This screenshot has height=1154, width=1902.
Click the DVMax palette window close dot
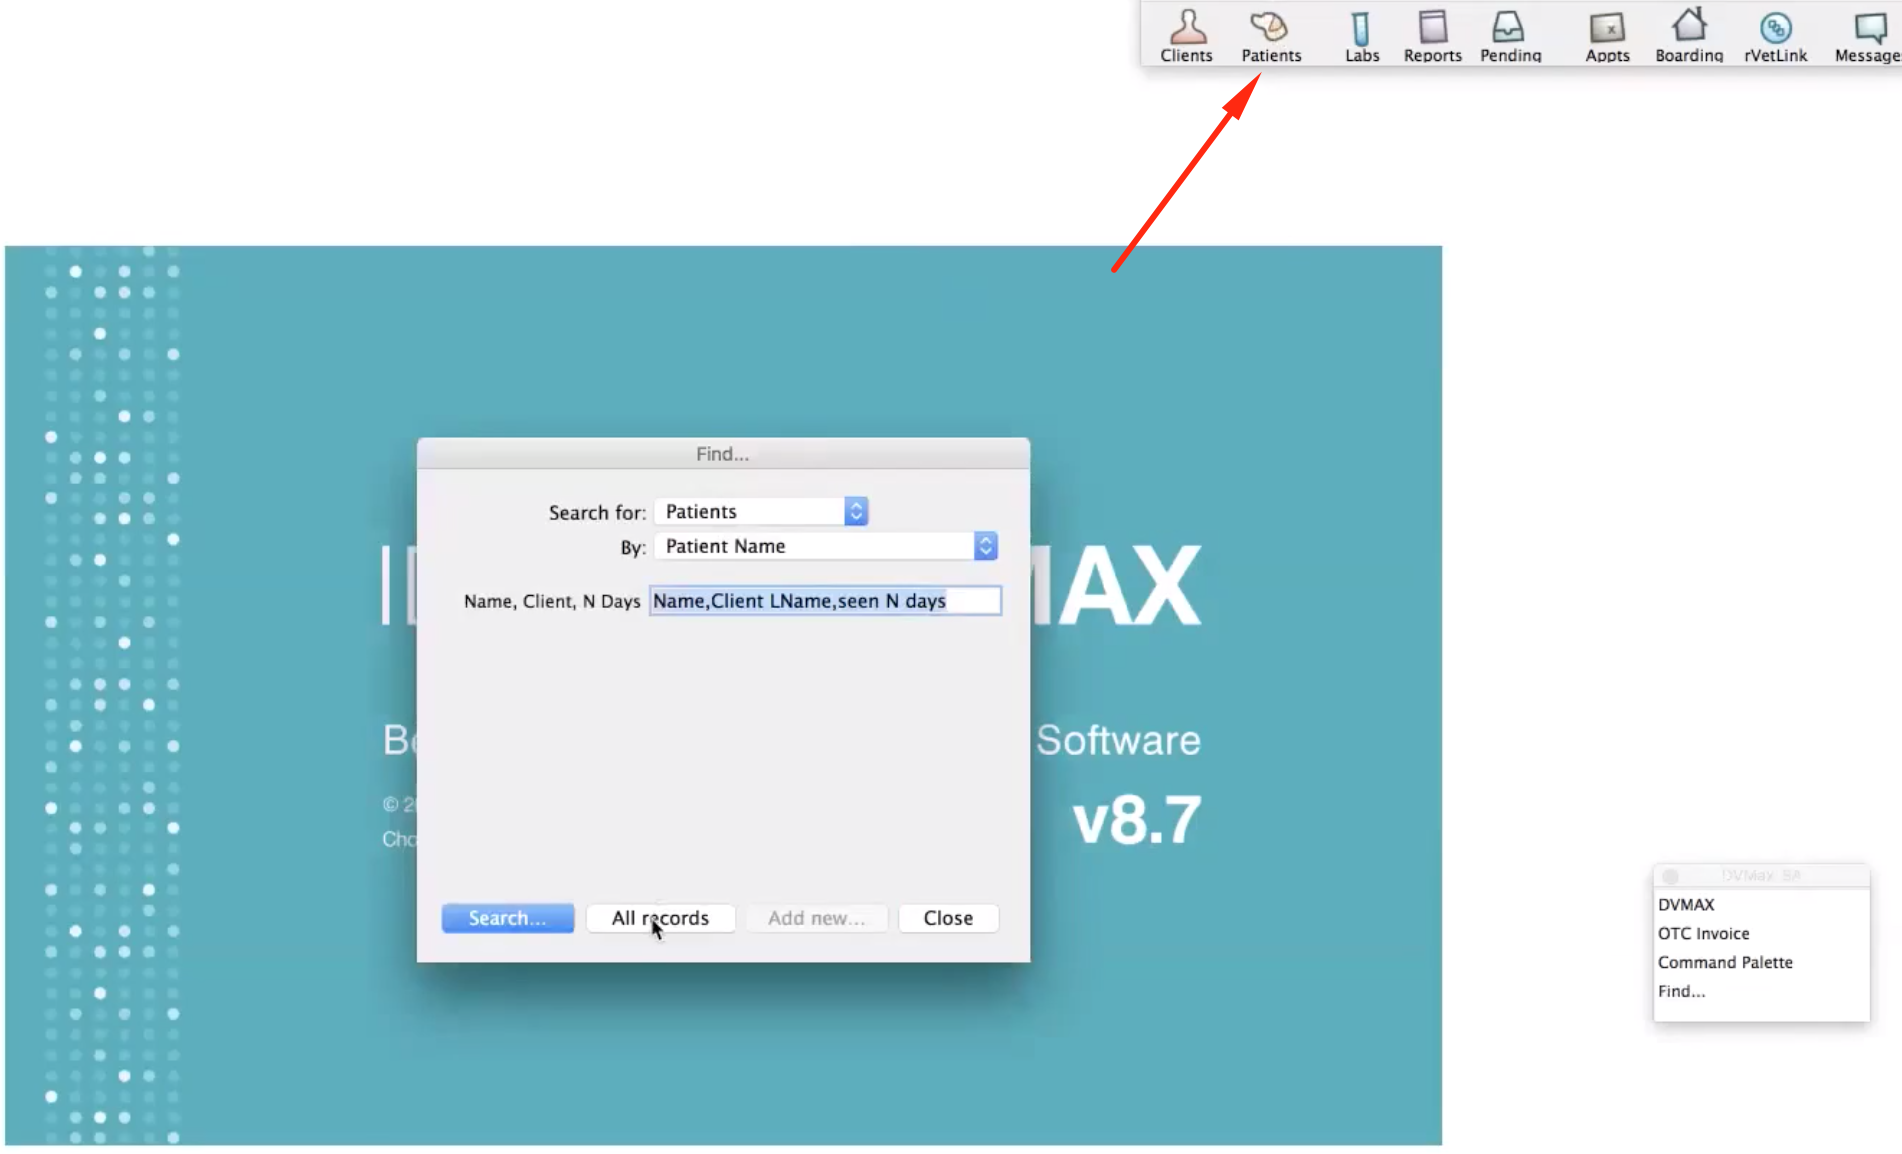[x=1670, y=876]
